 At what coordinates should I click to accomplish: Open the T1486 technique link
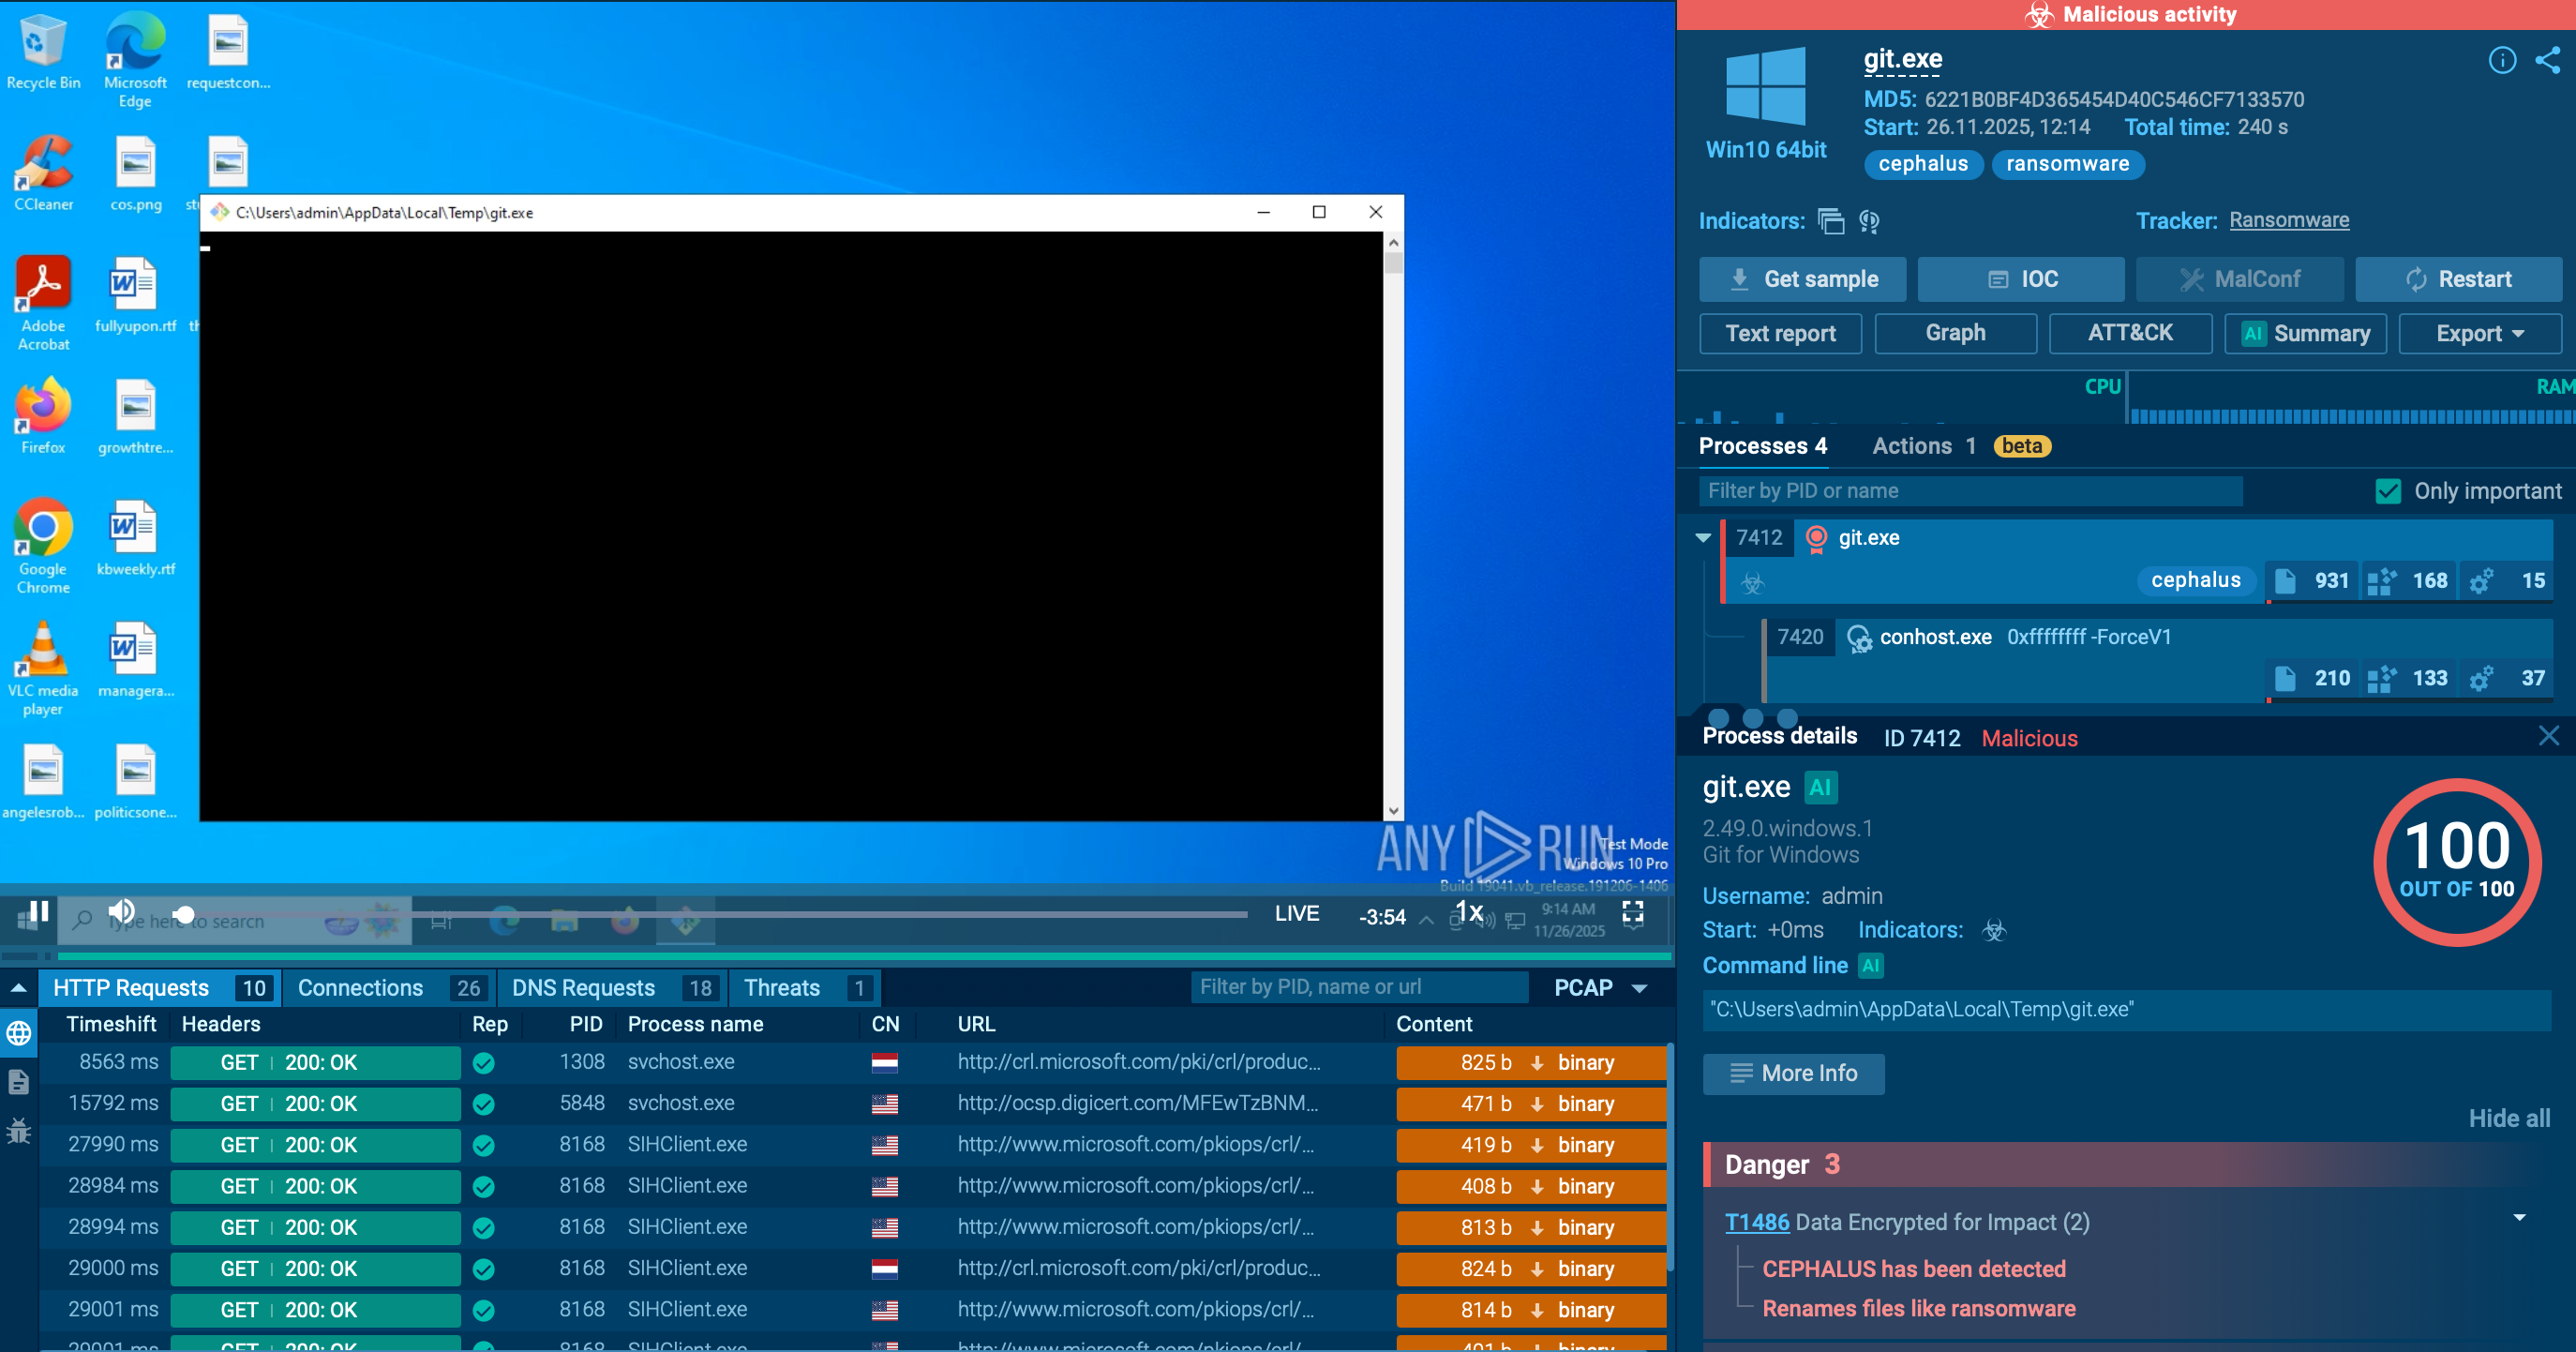[x=1756, y=1222]
